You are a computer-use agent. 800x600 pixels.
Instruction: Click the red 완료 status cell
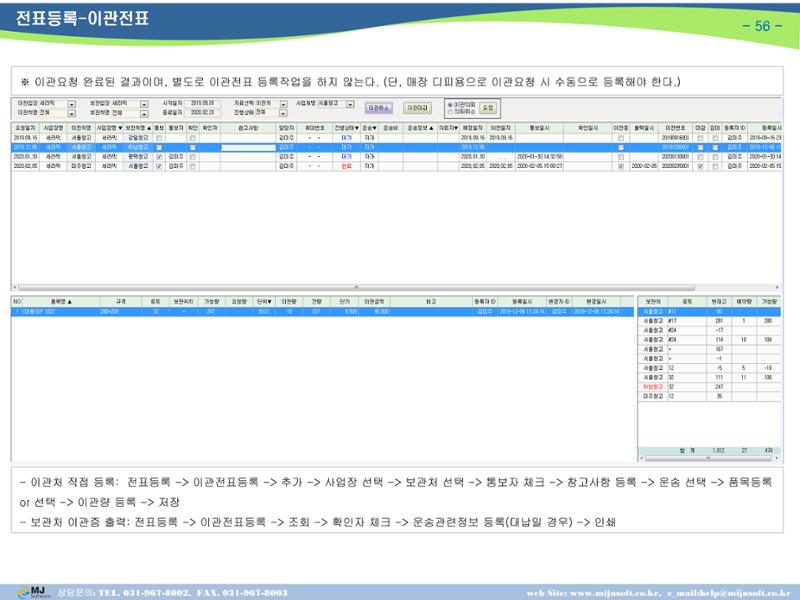coord(346,166)
